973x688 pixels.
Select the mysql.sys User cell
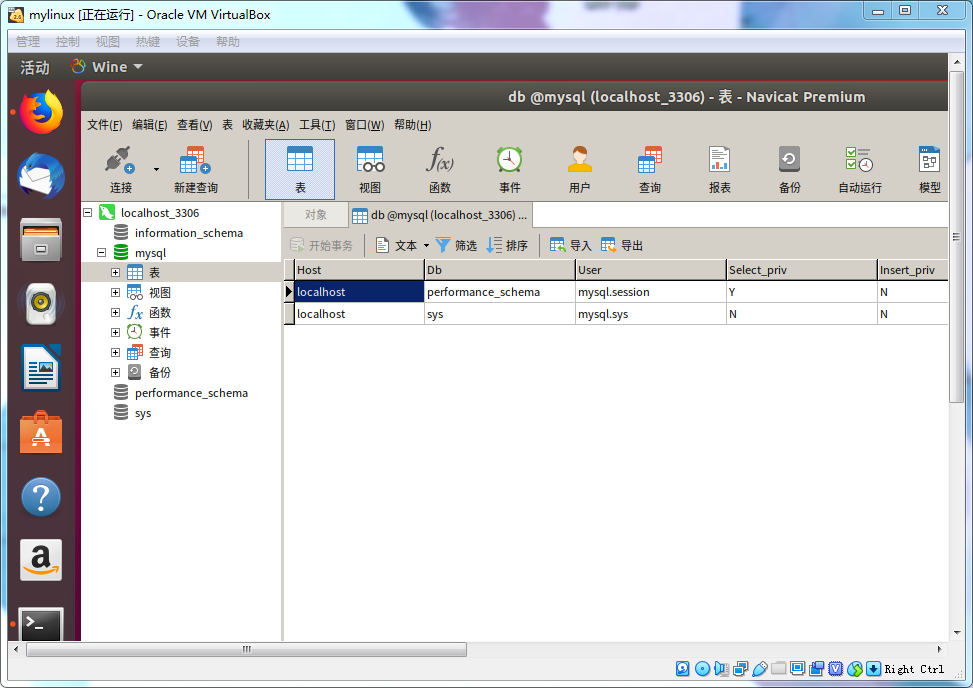click(651, 314)
